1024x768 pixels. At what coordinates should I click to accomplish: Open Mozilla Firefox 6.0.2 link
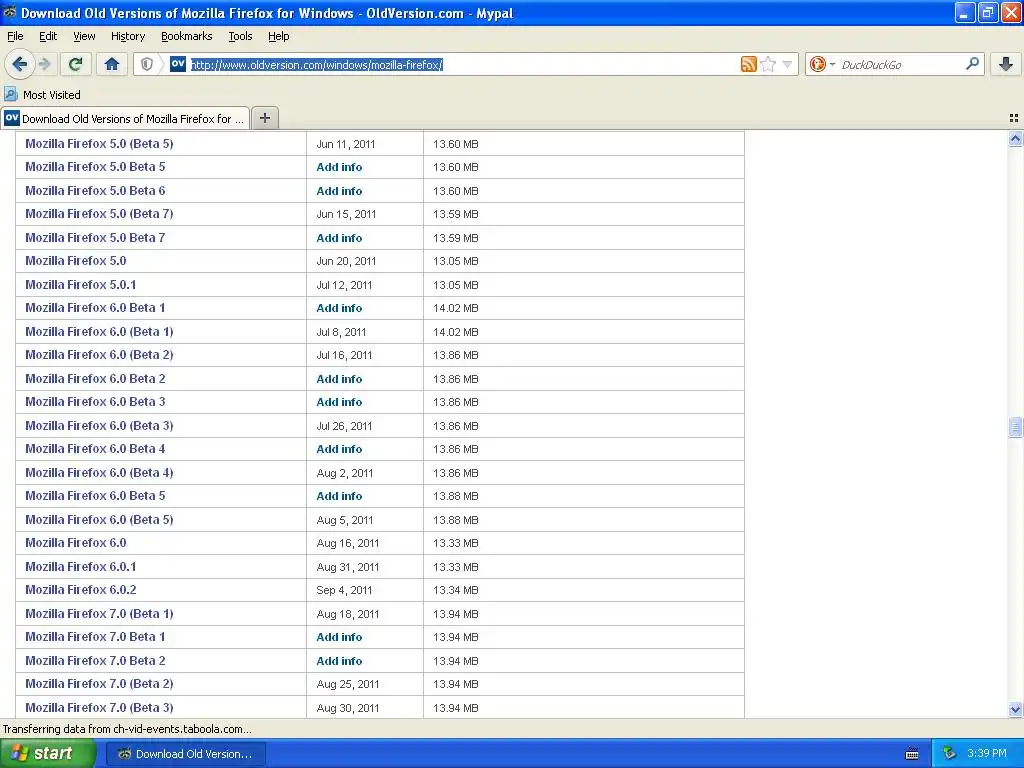pos(81,590)
